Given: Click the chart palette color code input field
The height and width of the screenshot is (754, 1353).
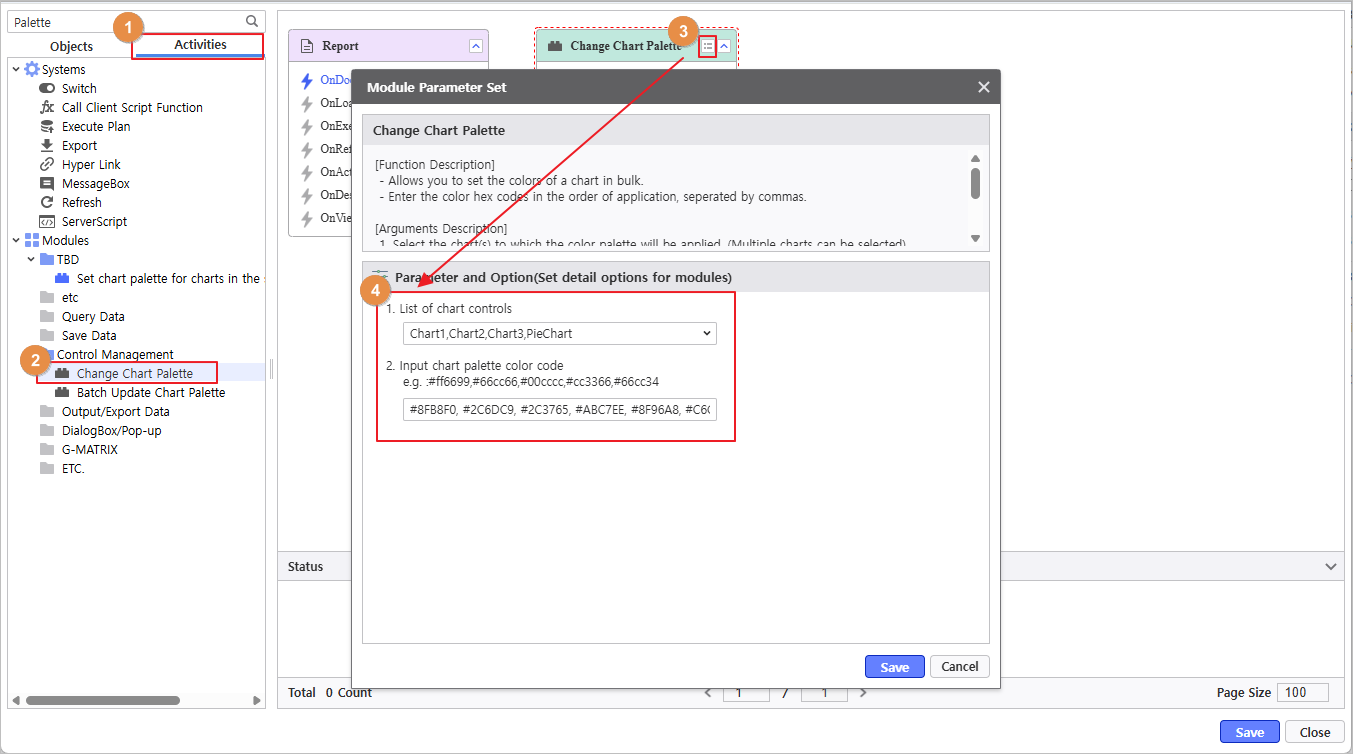Looking at the screenshot, I should 559,410.
